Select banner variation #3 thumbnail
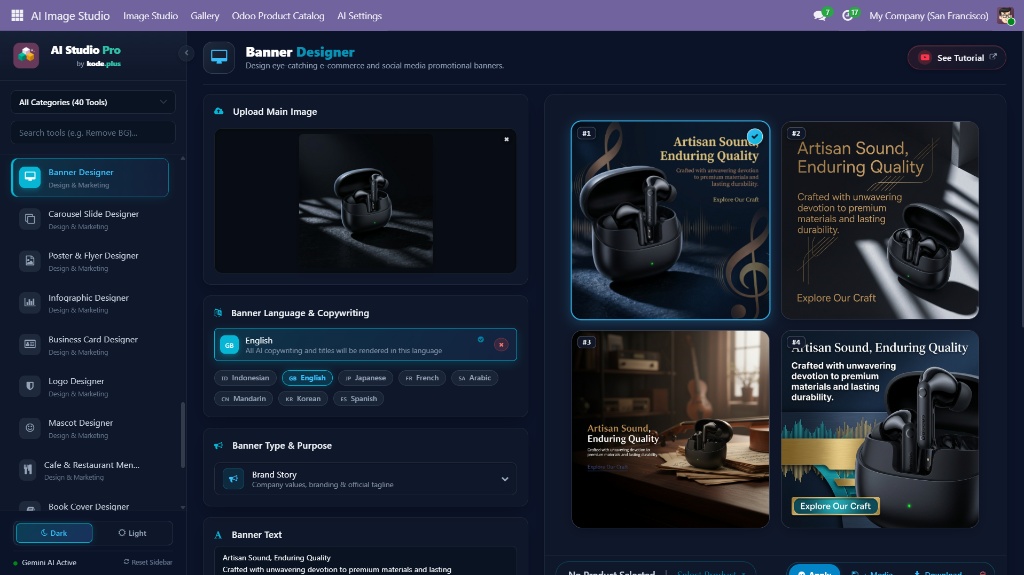The height and width of the screenshot is (575, 1024). (x=670, y=429)
